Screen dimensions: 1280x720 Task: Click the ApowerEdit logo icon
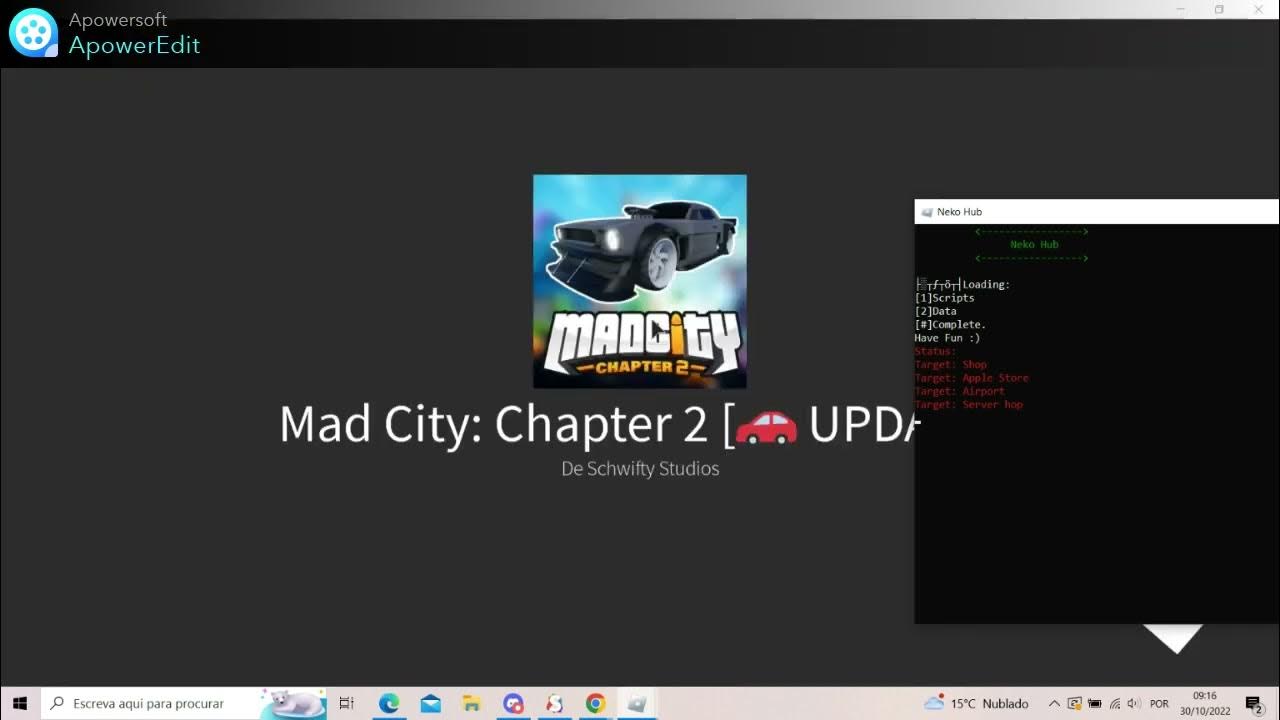(34, 33)
